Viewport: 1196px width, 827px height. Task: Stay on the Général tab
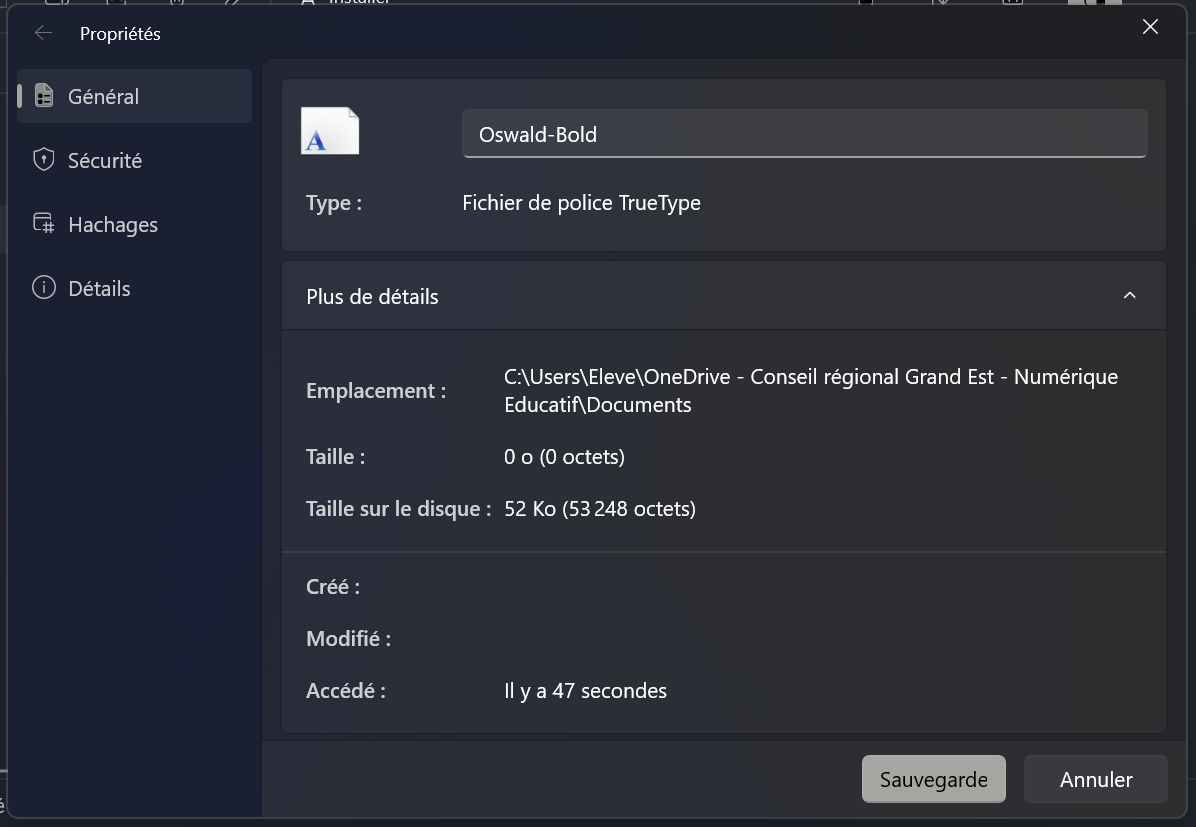point(103,96)
